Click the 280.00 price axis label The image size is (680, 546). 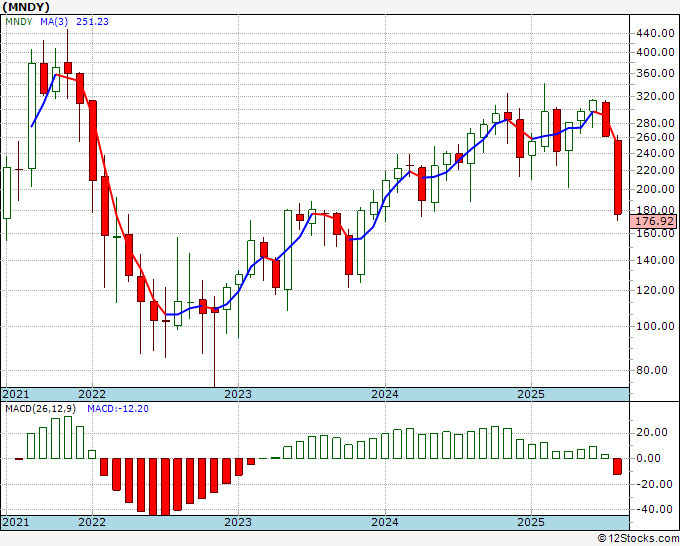(x=655, y=123)
